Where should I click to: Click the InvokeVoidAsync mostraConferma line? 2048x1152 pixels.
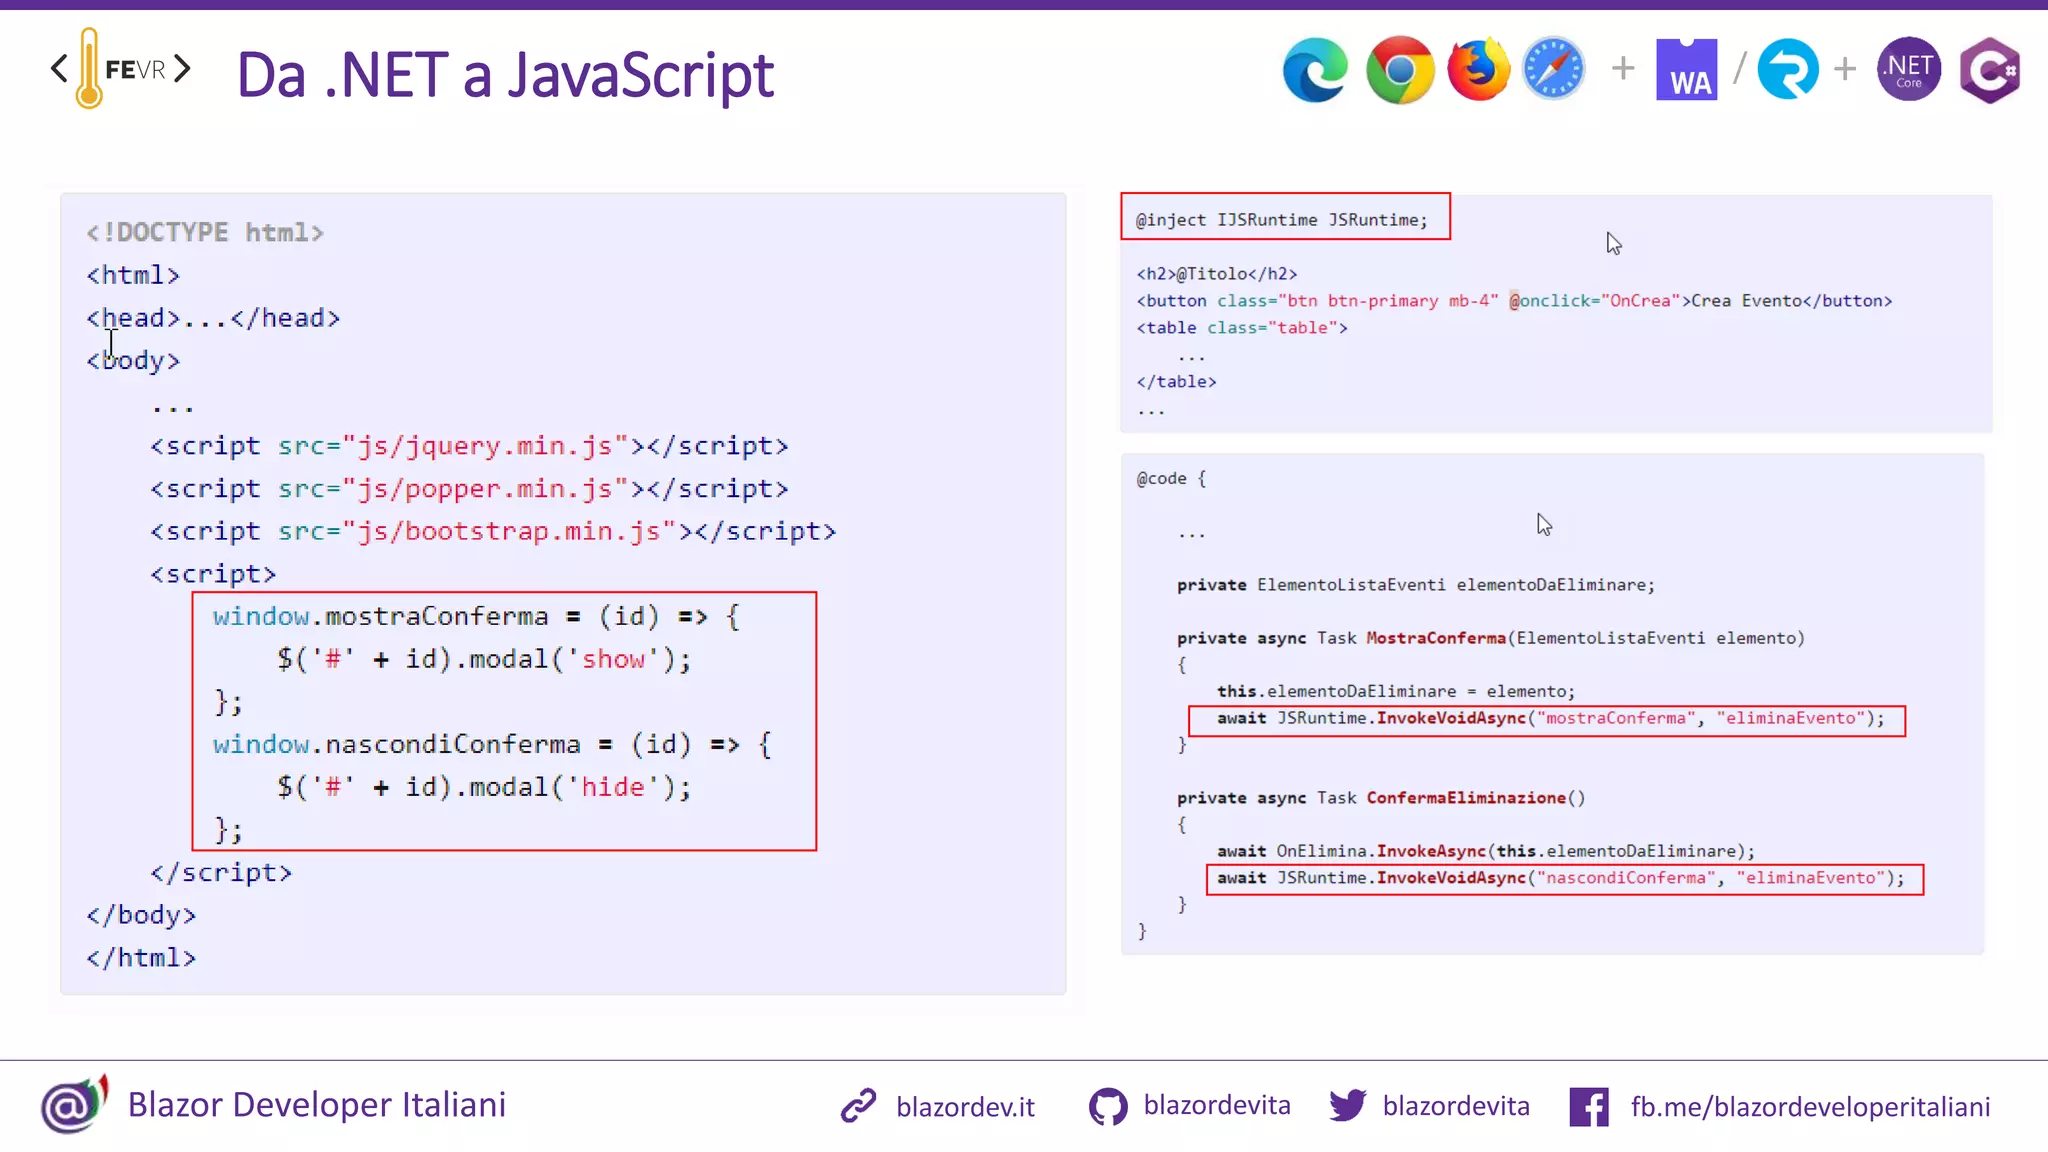1550,718
